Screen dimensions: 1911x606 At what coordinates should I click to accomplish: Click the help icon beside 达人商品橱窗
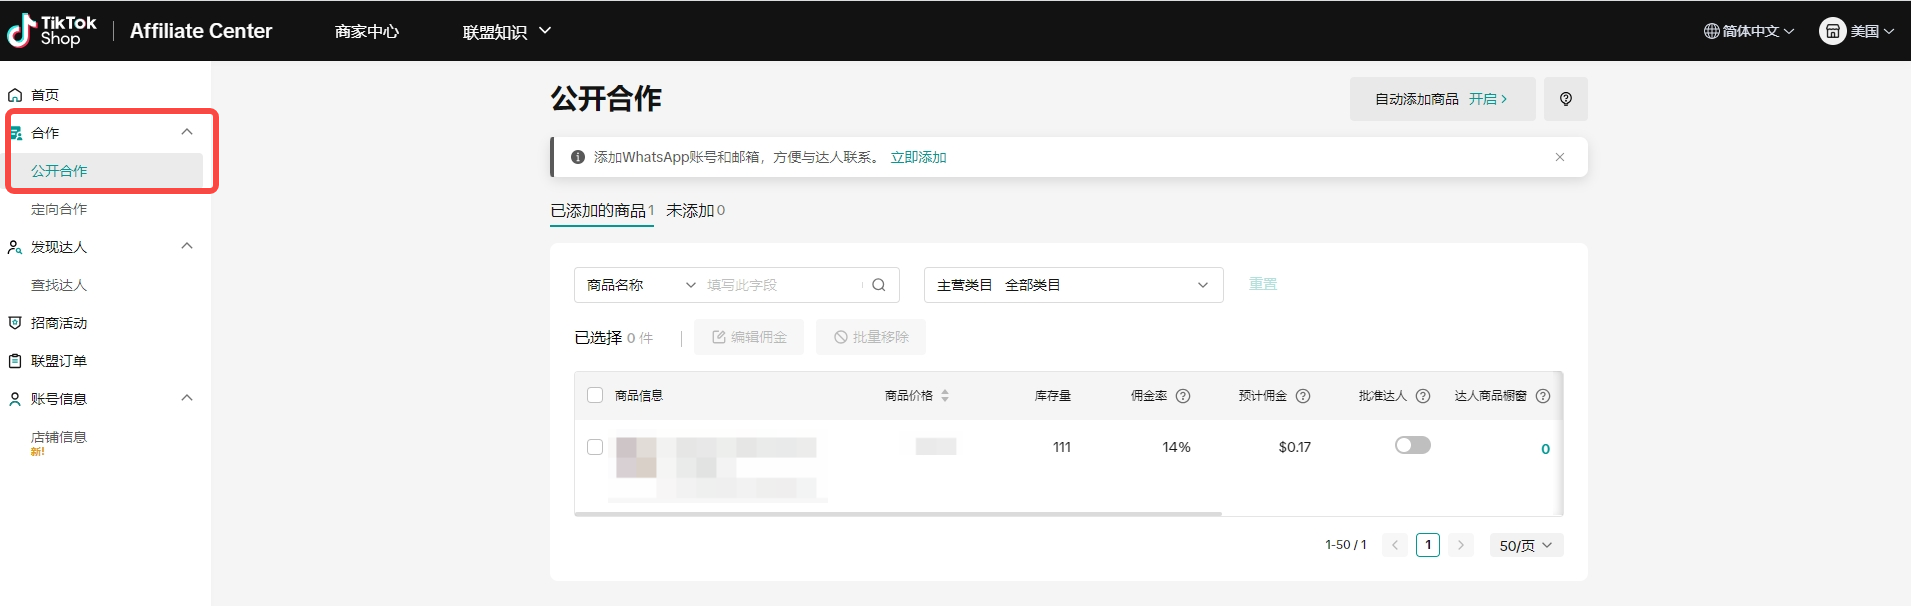1542,396
